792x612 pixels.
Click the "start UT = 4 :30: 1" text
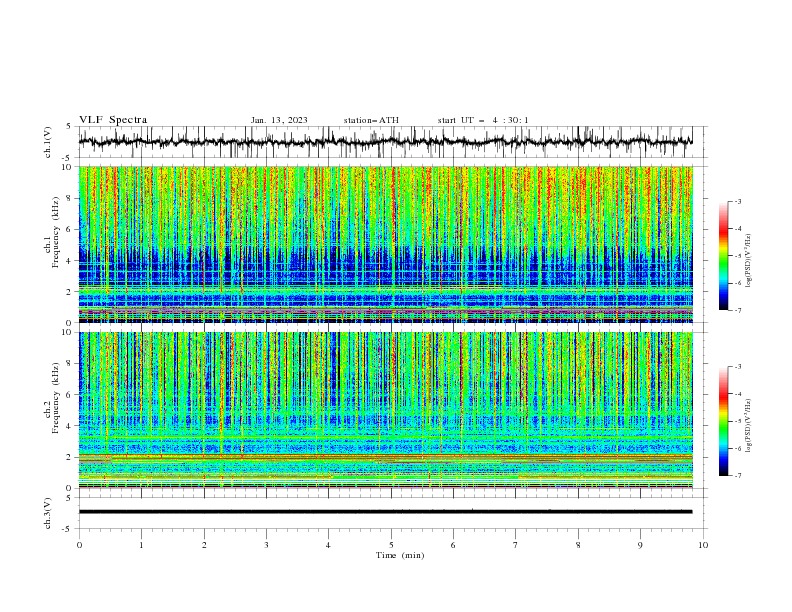pos(483,120)
